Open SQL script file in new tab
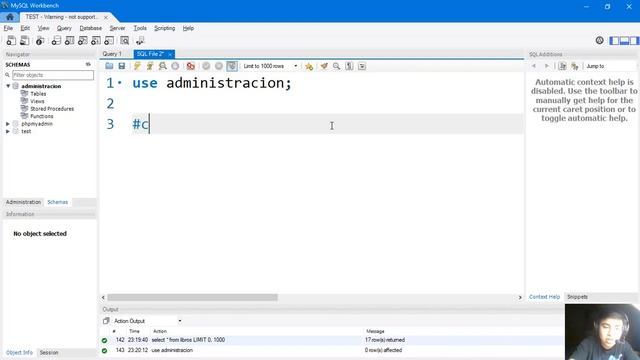Viewport: 640px width, 360px height. click(x=24, y=40)
